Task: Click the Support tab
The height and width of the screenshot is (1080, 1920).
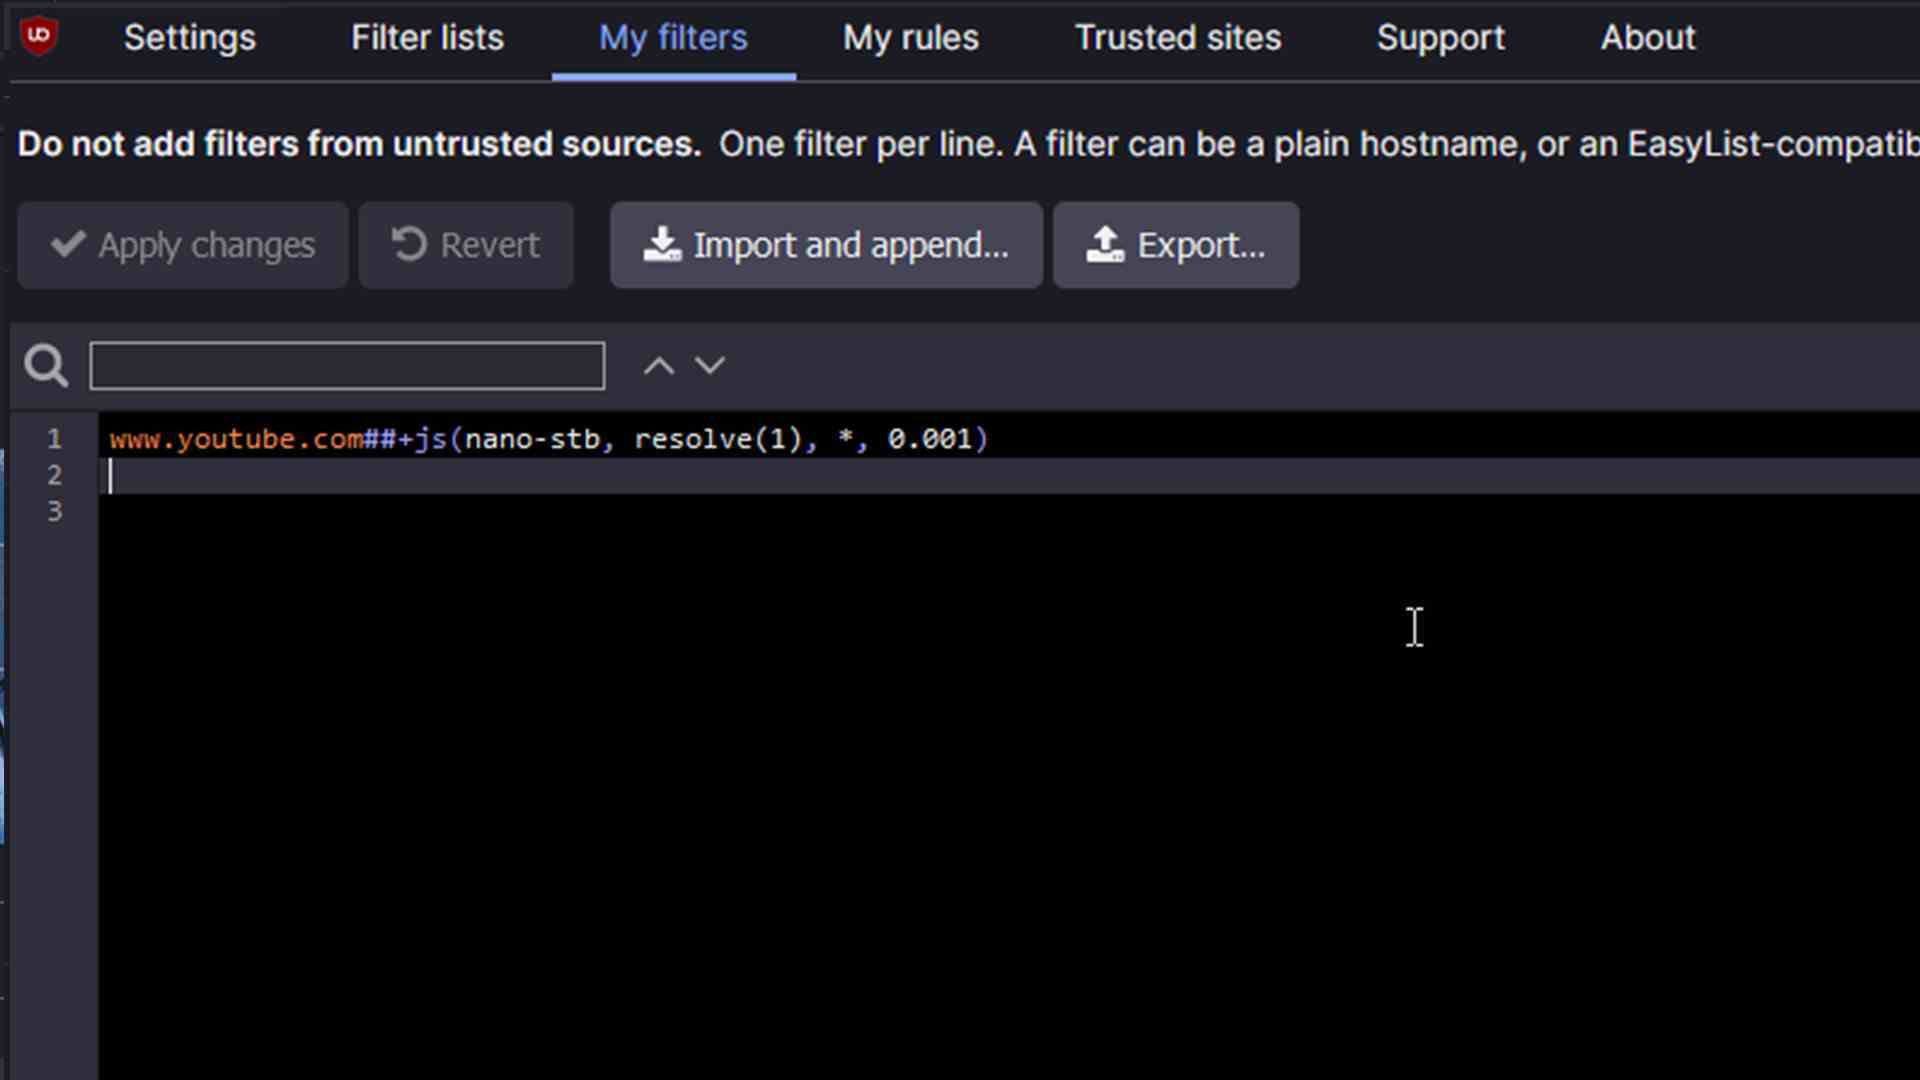Action: [x=1441, y=37]
